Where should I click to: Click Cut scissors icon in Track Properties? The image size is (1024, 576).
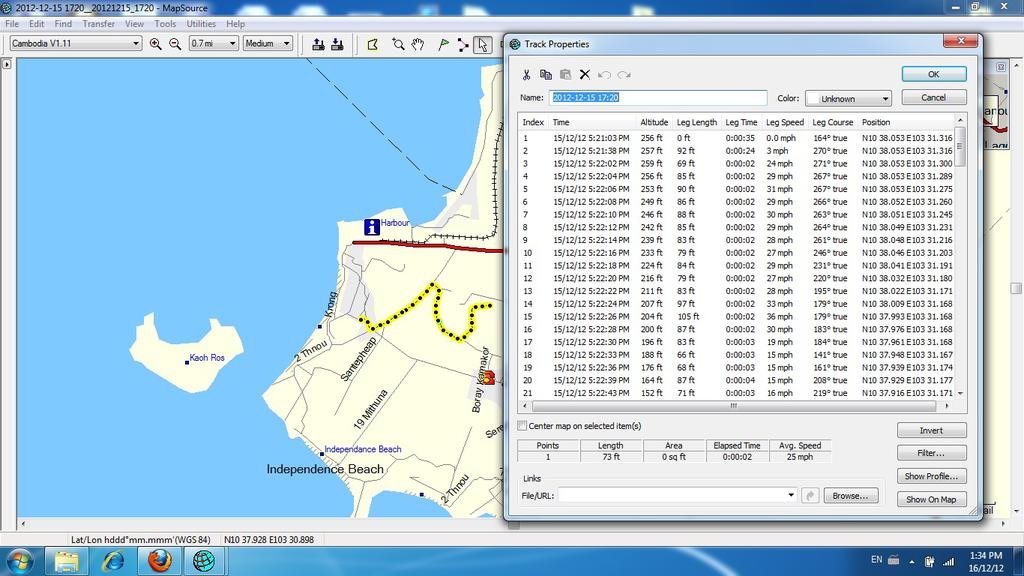point(526,74)
